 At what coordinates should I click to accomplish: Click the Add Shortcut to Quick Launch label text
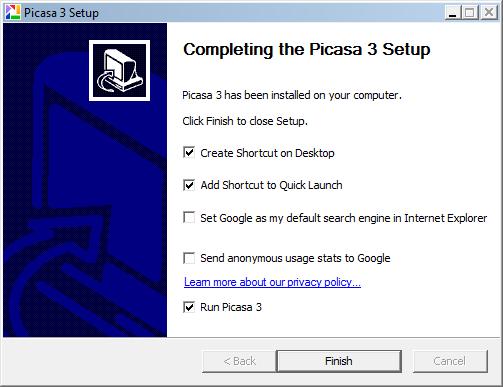pyautogui.click(x=271, y=185)
